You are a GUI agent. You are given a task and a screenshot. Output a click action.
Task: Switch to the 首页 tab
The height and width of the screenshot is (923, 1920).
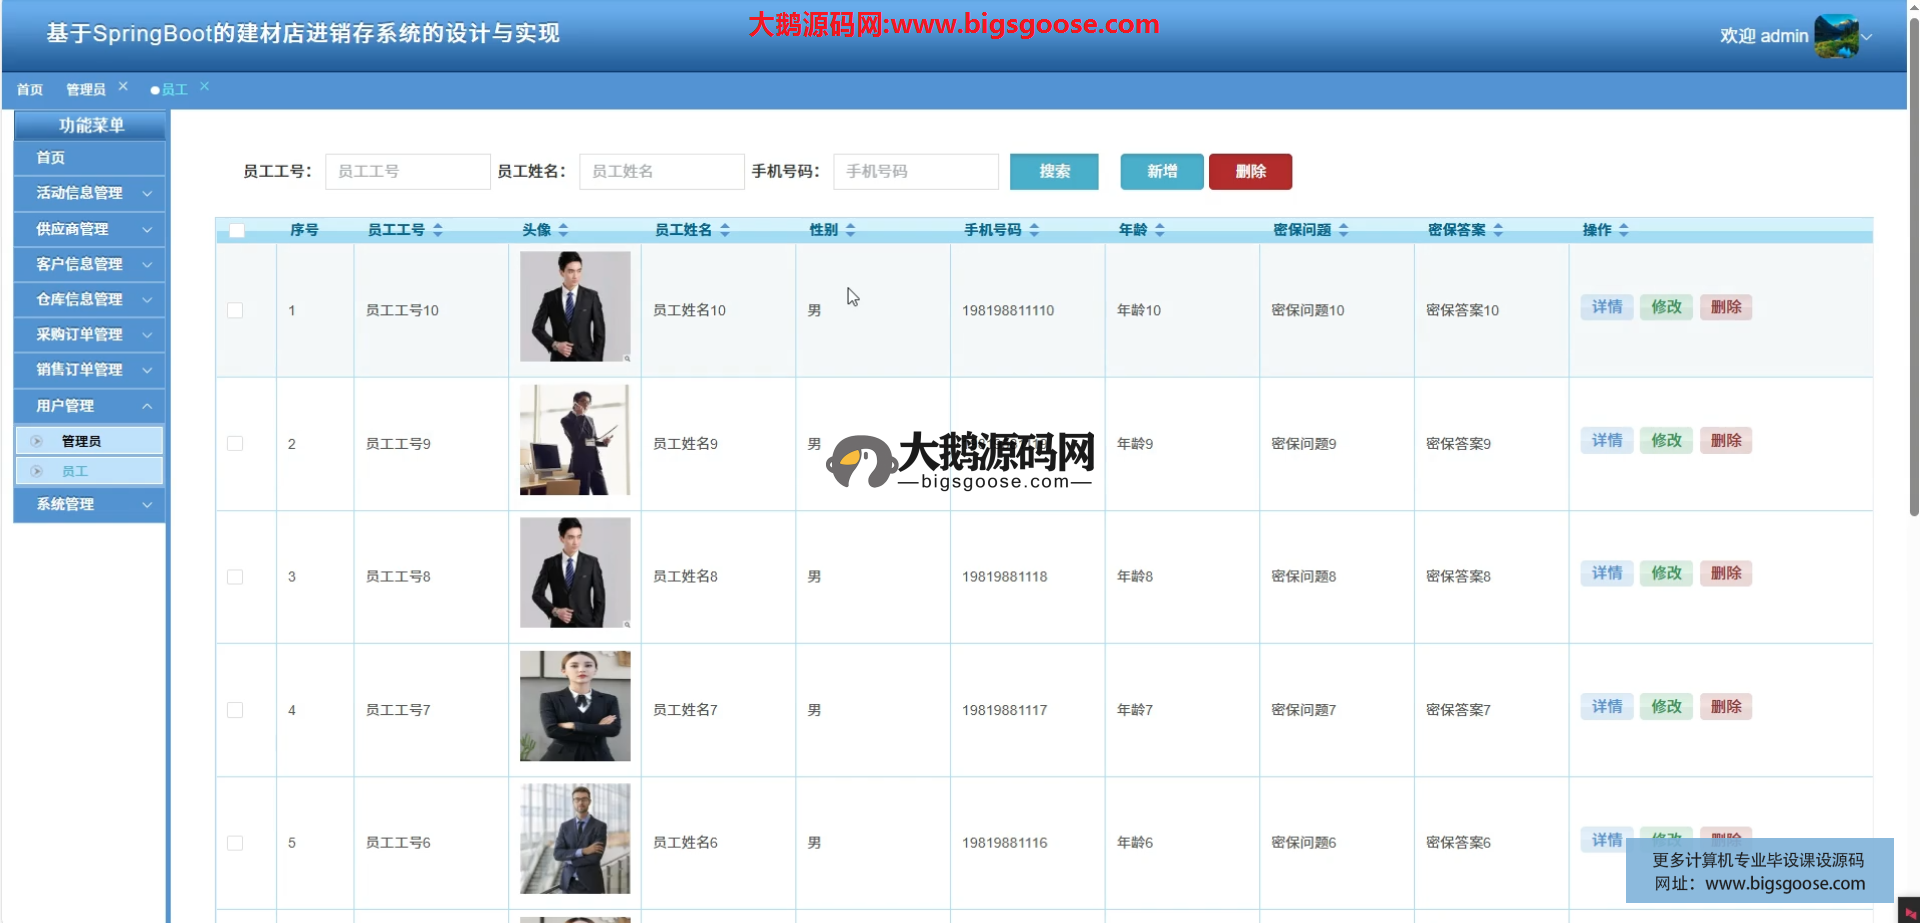coord(30,90)
